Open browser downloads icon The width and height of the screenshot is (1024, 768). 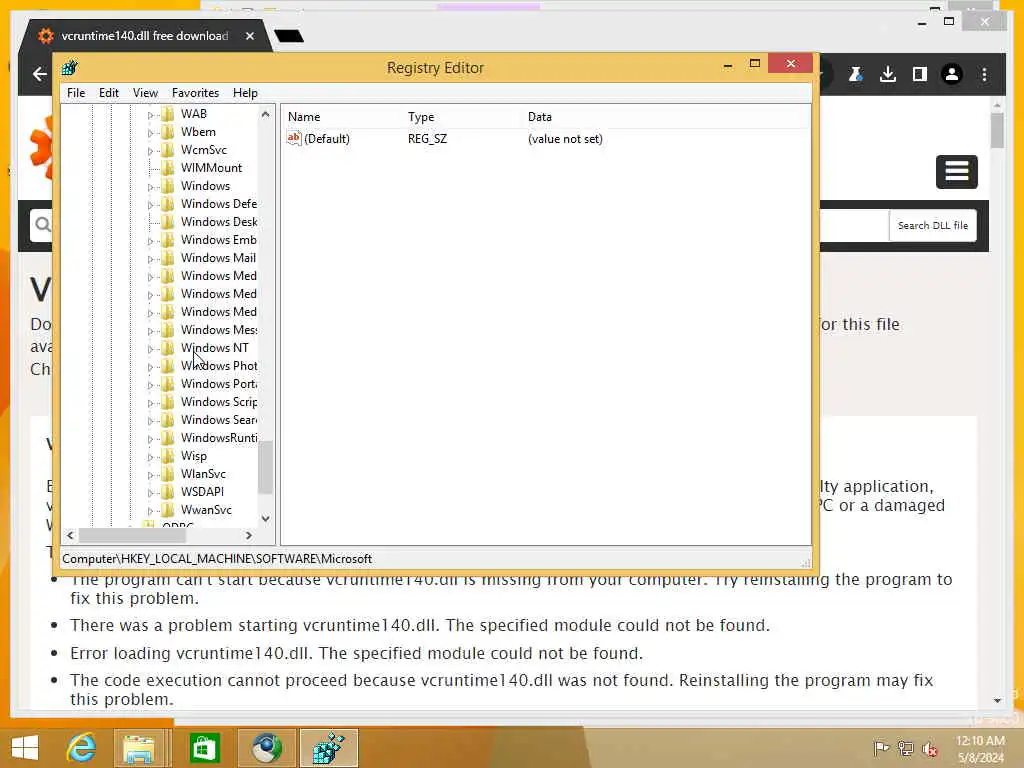[888, 74]
